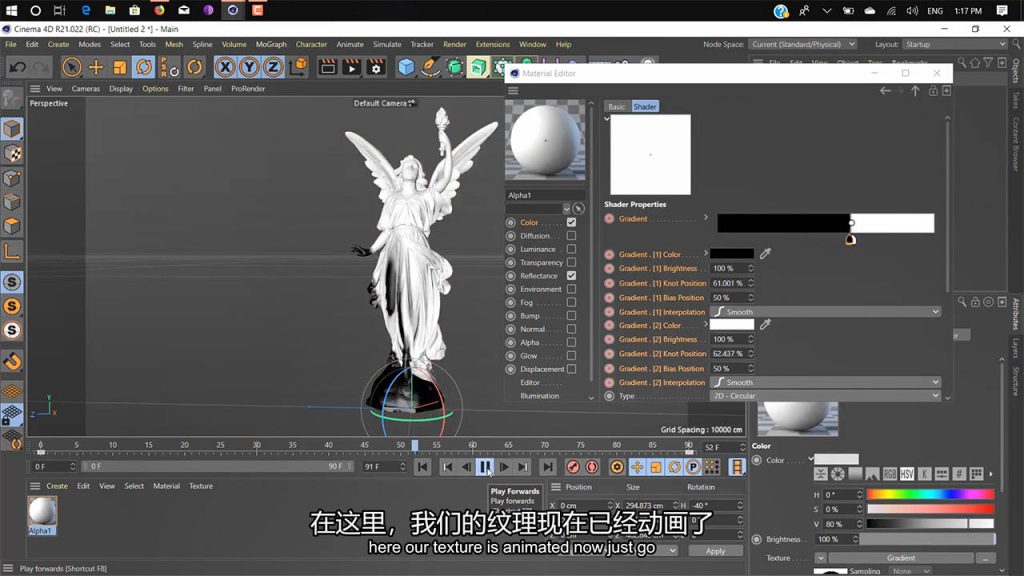Open Edit Render Settings icon
The width and height of the screenshot is (1024, 576).
(x=376, y=67)
